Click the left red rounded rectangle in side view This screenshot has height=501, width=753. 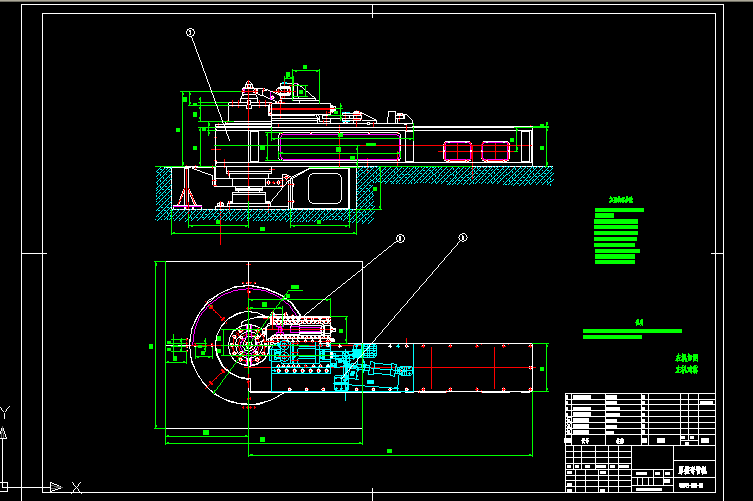456,152
